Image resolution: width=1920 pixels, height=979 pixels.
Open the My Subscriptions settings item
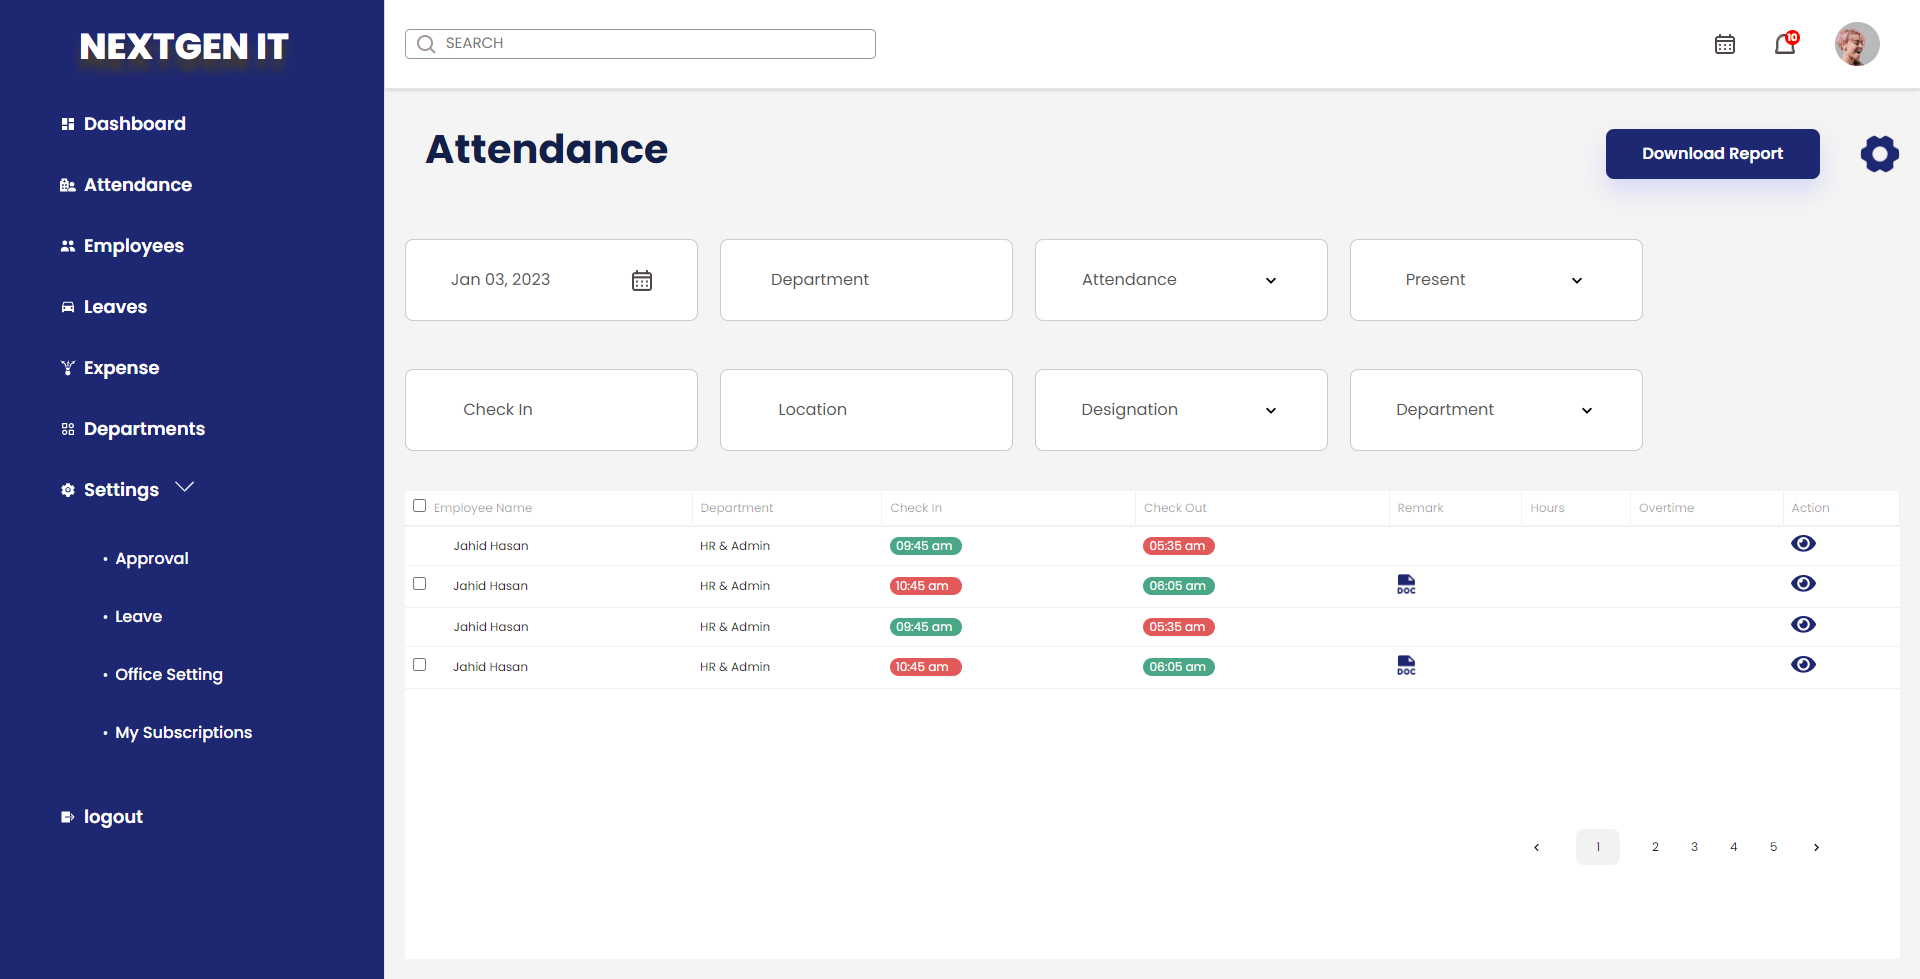[183, 732]
